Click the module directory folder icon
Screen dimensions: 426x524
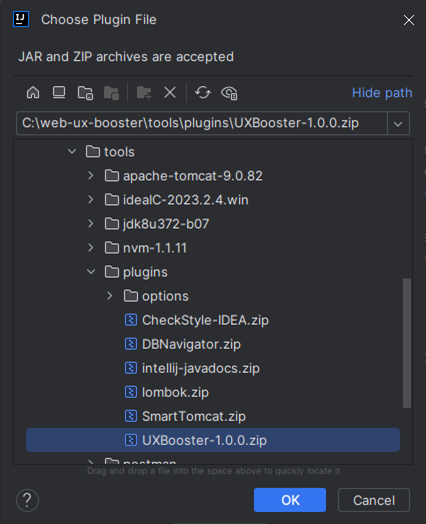[111, 93]
